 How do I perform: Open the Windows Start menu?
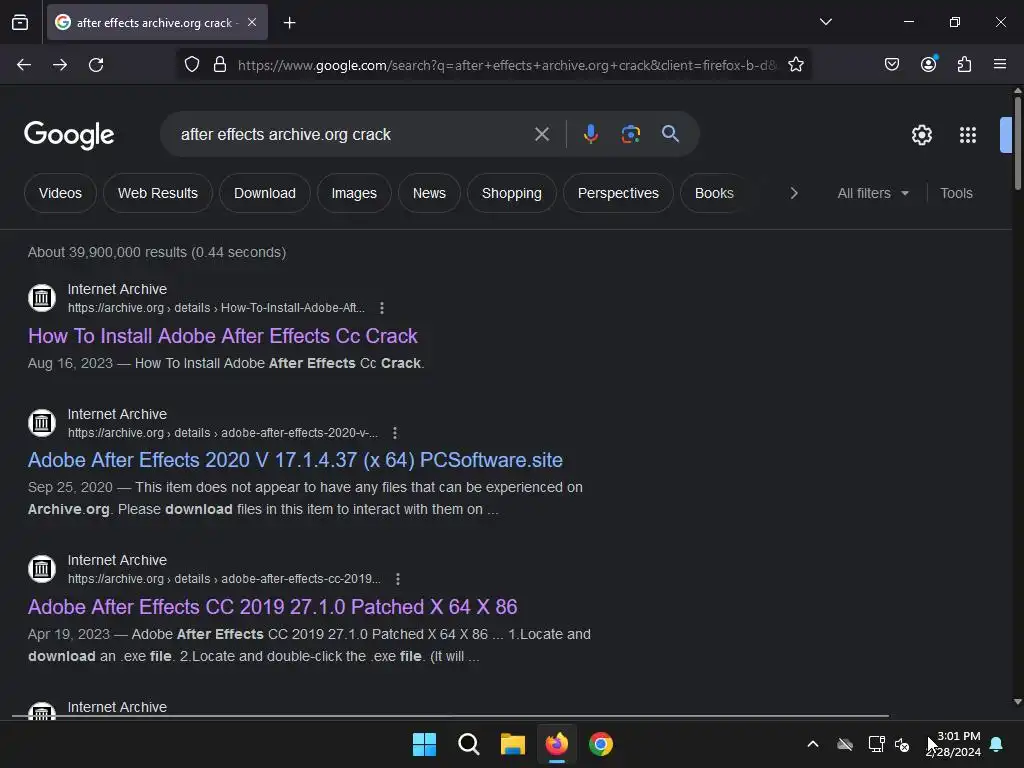[424, 744]
